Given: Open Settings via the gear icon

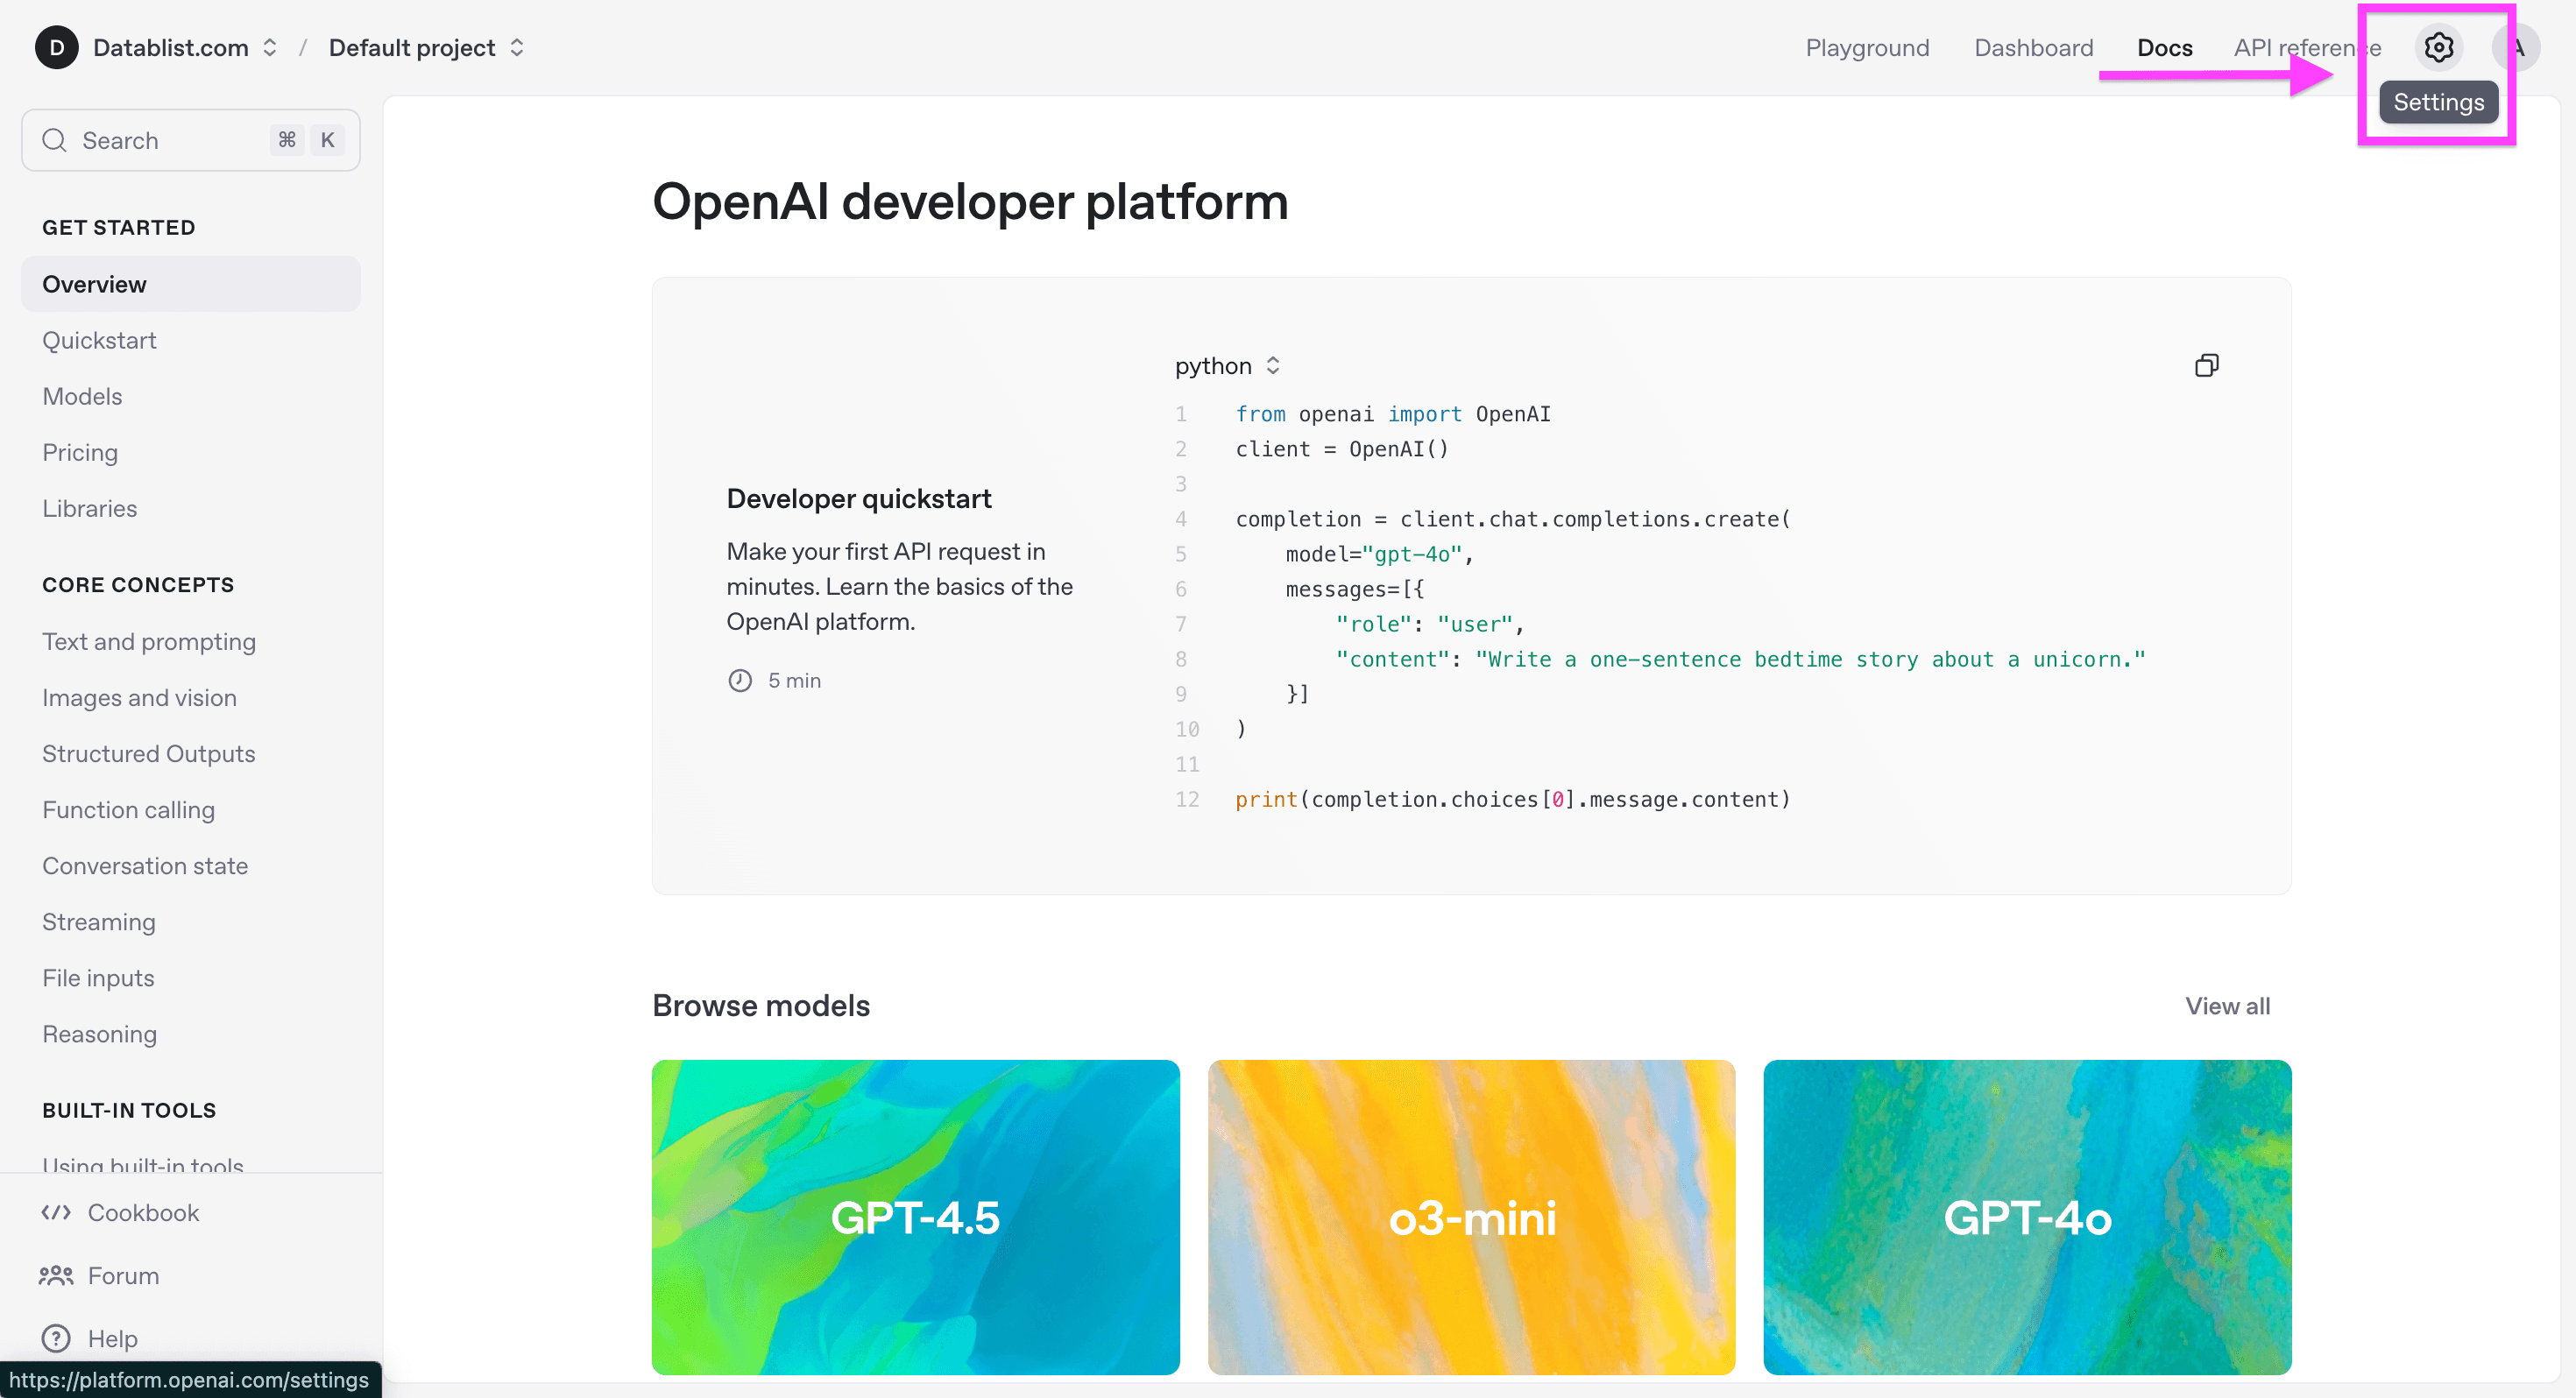Looking at the screenshot, I should (x=2438, y=47).
